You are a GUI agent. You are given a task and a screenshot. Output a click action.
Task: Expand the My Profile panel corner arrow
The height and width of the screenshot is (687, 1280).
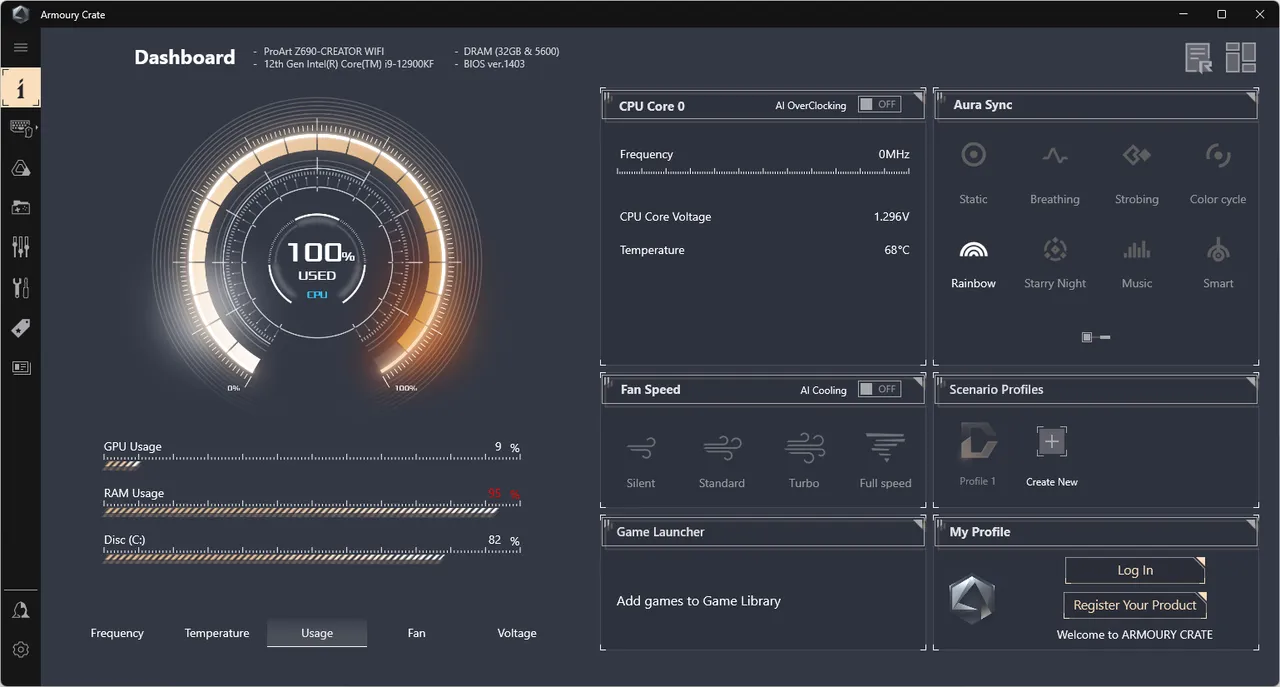tap(1251, 524)
